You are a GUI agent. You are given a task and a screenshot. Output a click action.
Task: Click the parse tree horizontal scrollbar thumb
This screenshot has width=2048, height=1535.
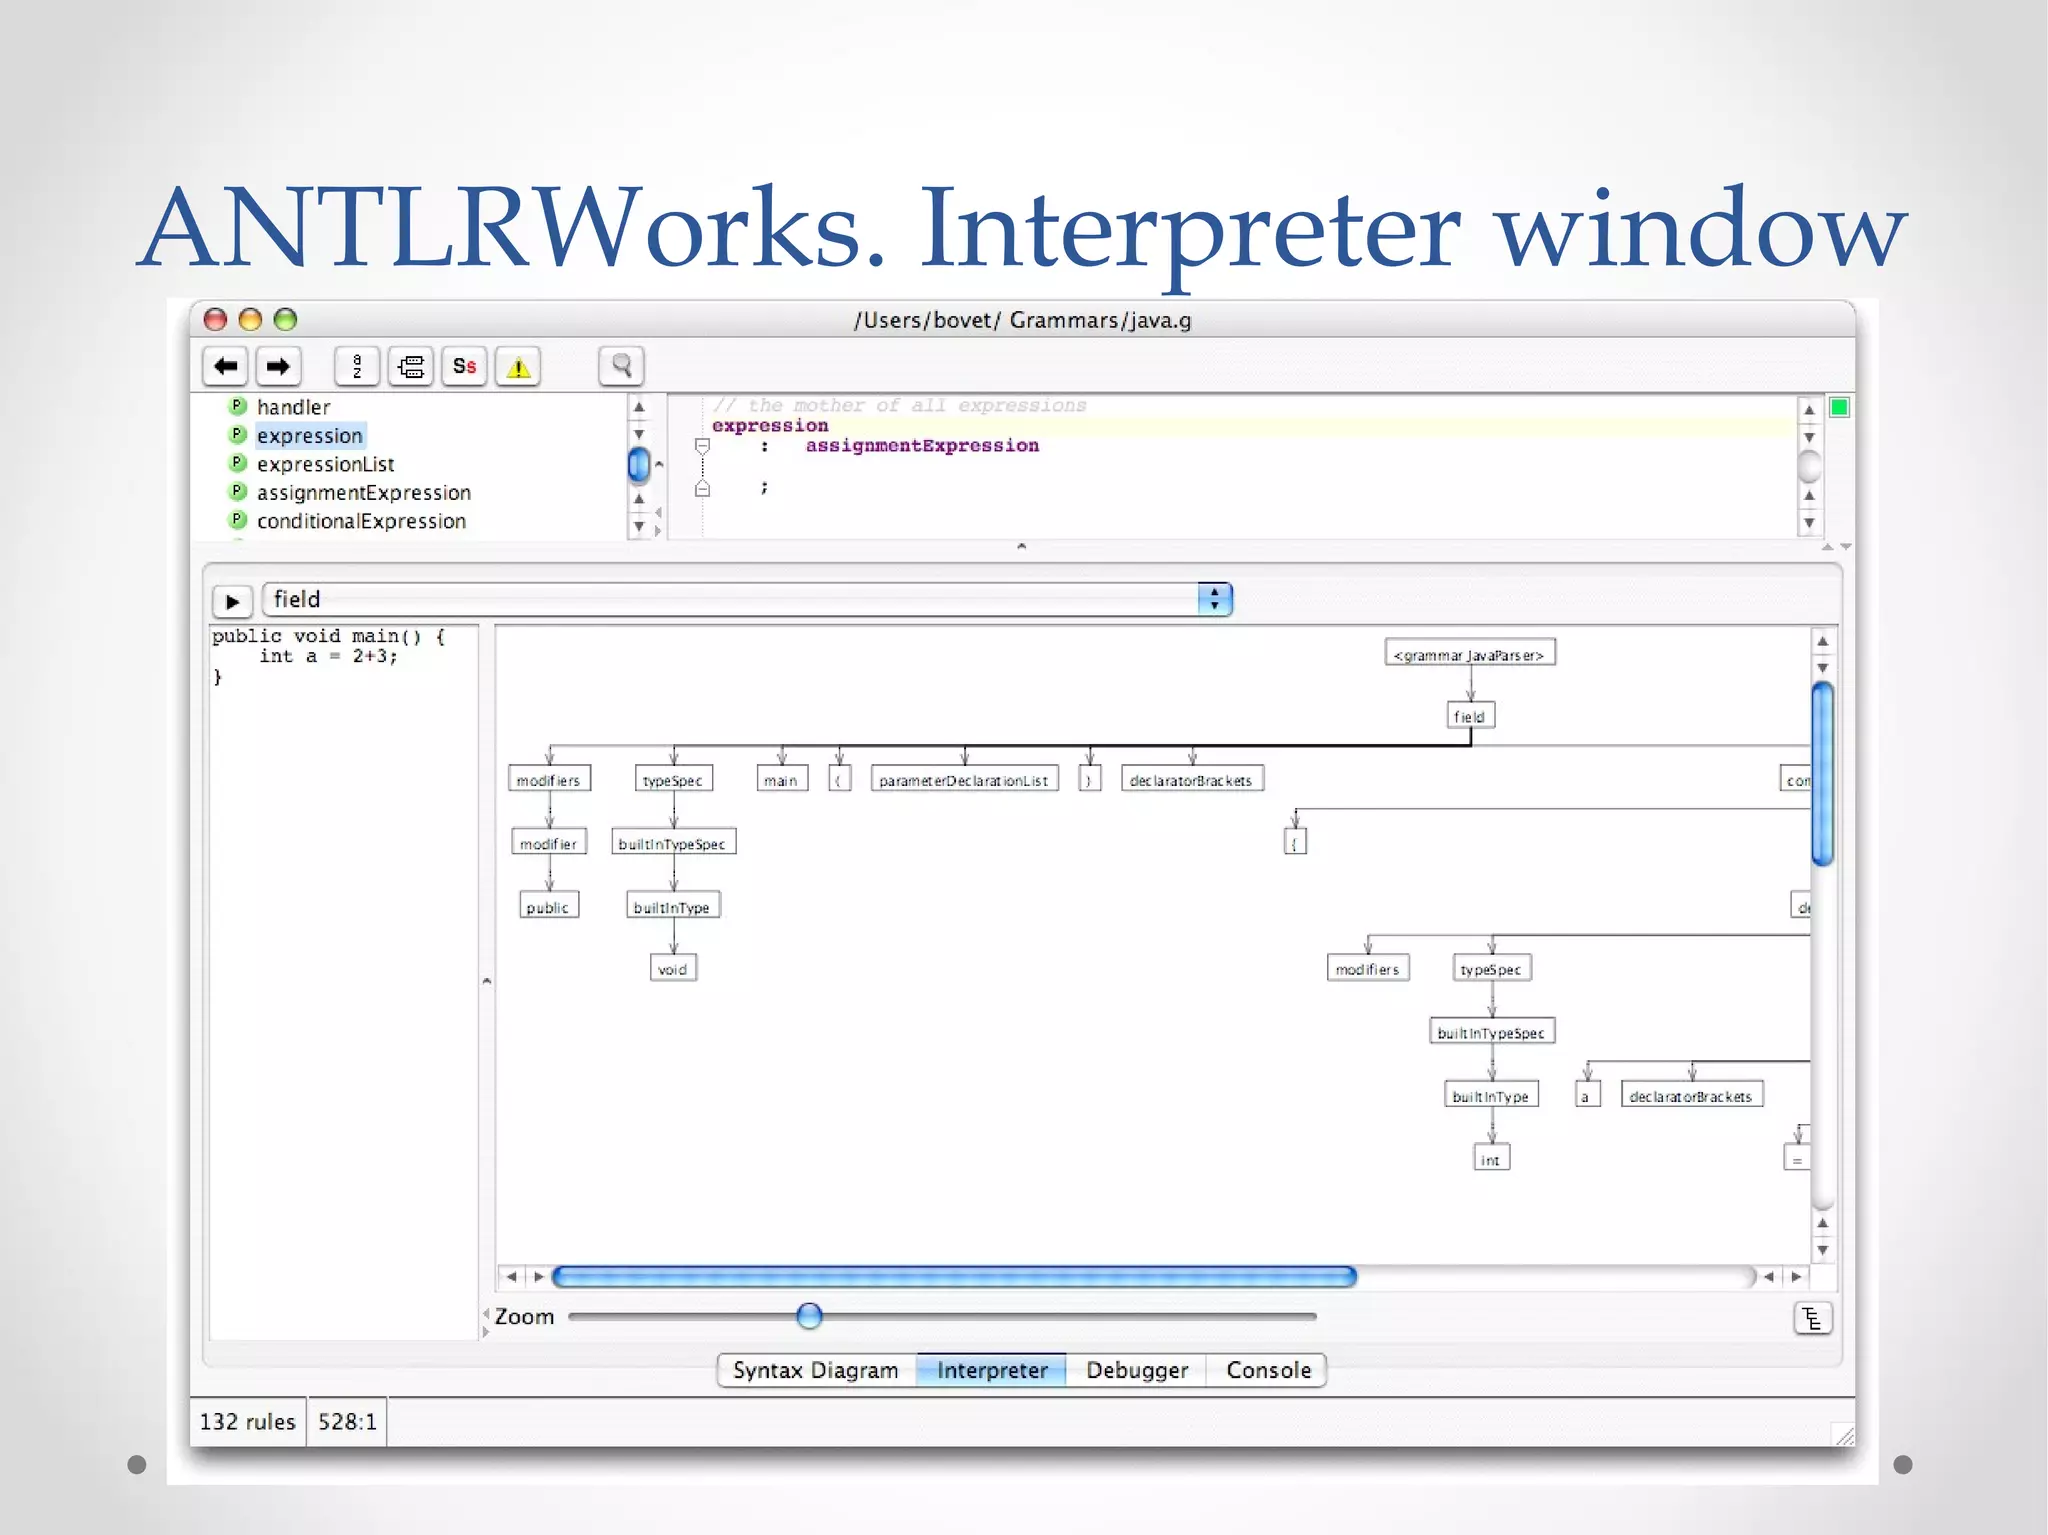(x=954, y=1276)
